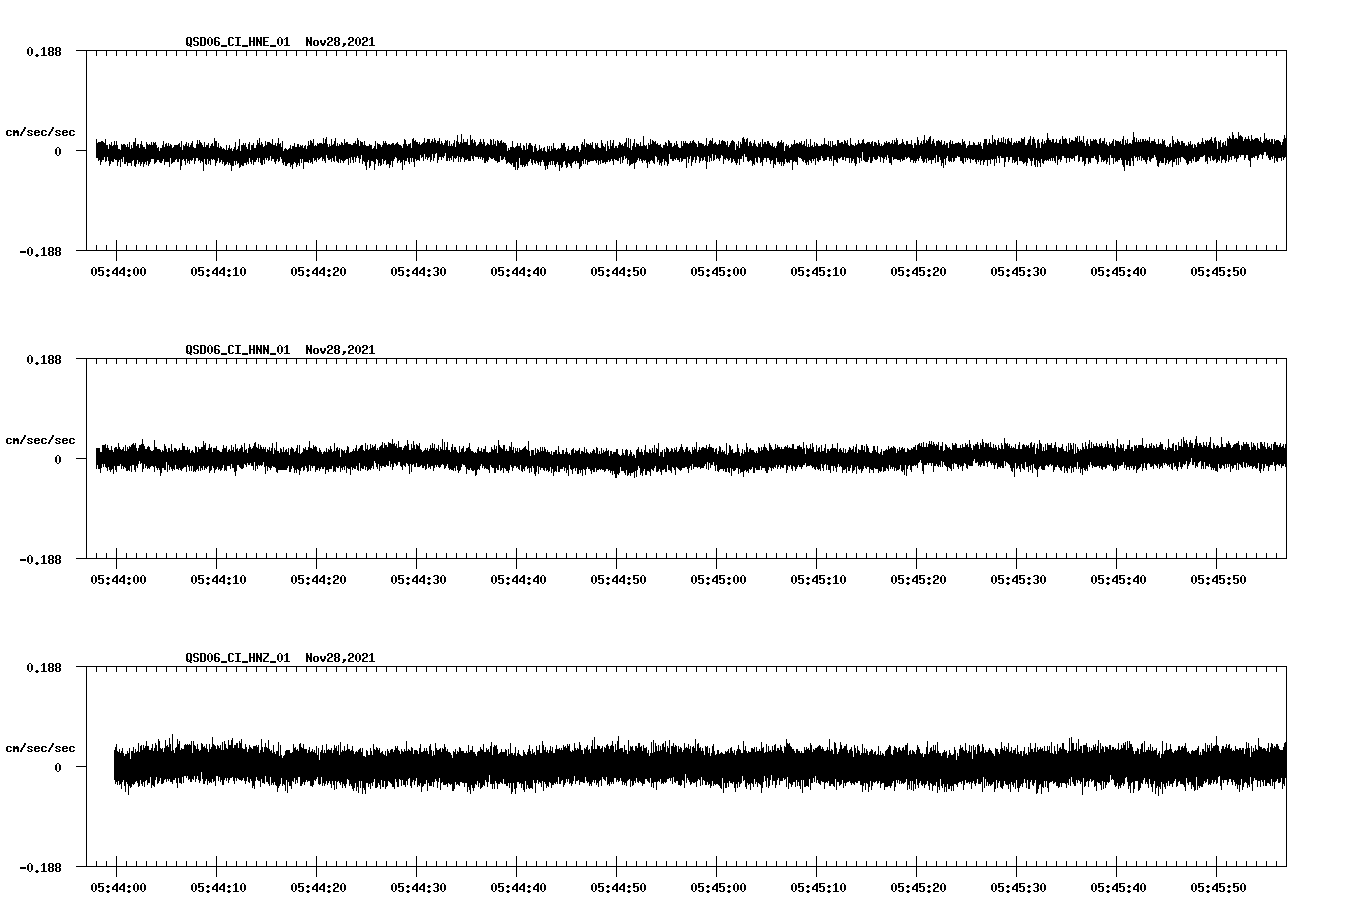Click the 05:44:10 time label under HNE plot
Image resolution: width=1358 pixels, height=924 pixels.
pyautogui.click(x=218, y=272)
